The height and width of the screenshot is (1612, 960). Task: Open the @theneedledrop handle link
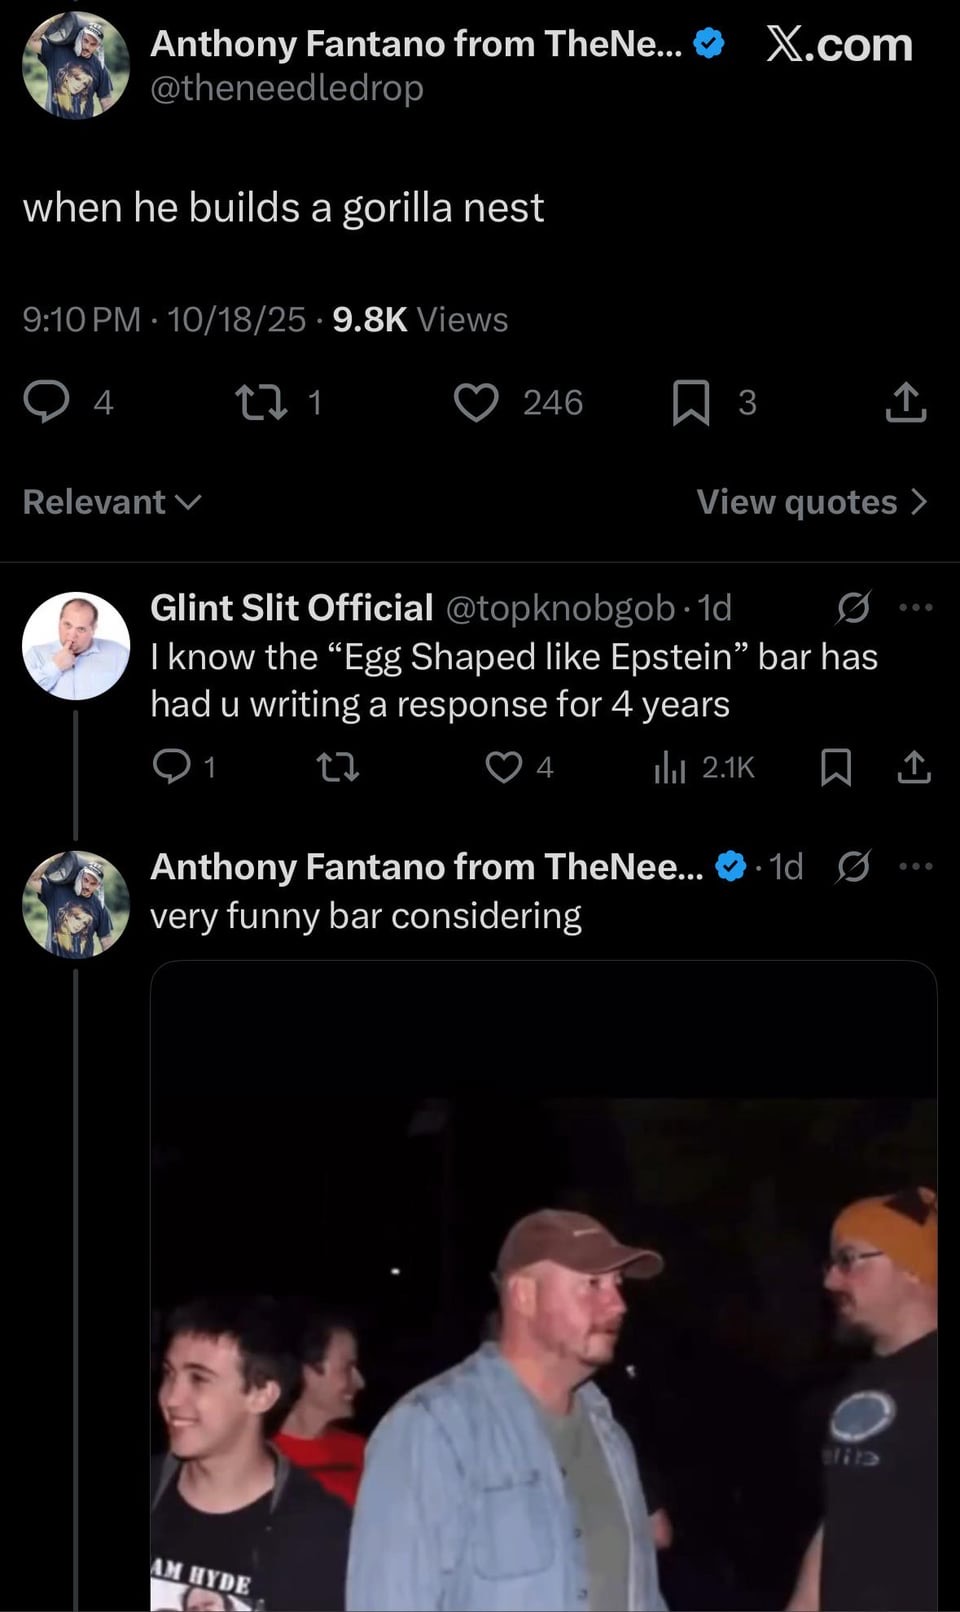pyautogui.click(x=287, y=88)
